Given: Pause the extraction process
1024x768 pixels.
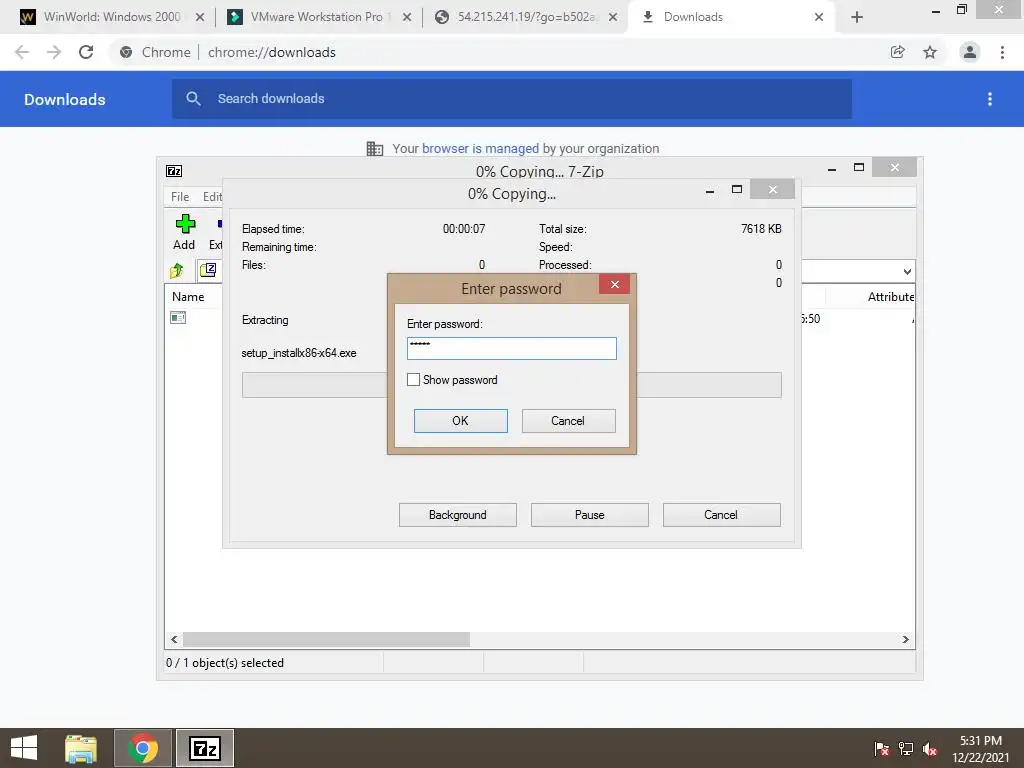Looking at the screenshot, I should click(x=589, y=515).
